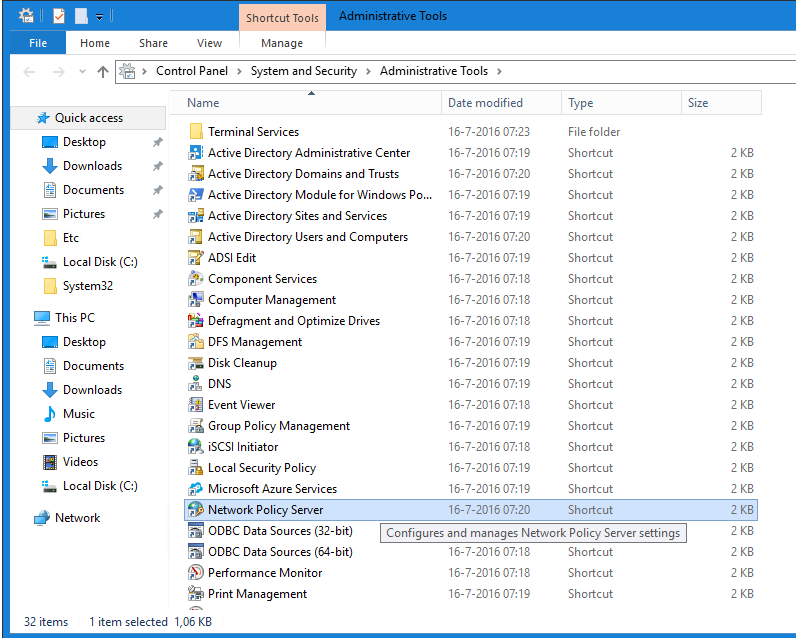Image resolution: width=796 pixels, height=638 pixels.
Task: Sort by the Size column header
Action: [x=721, y=103]
